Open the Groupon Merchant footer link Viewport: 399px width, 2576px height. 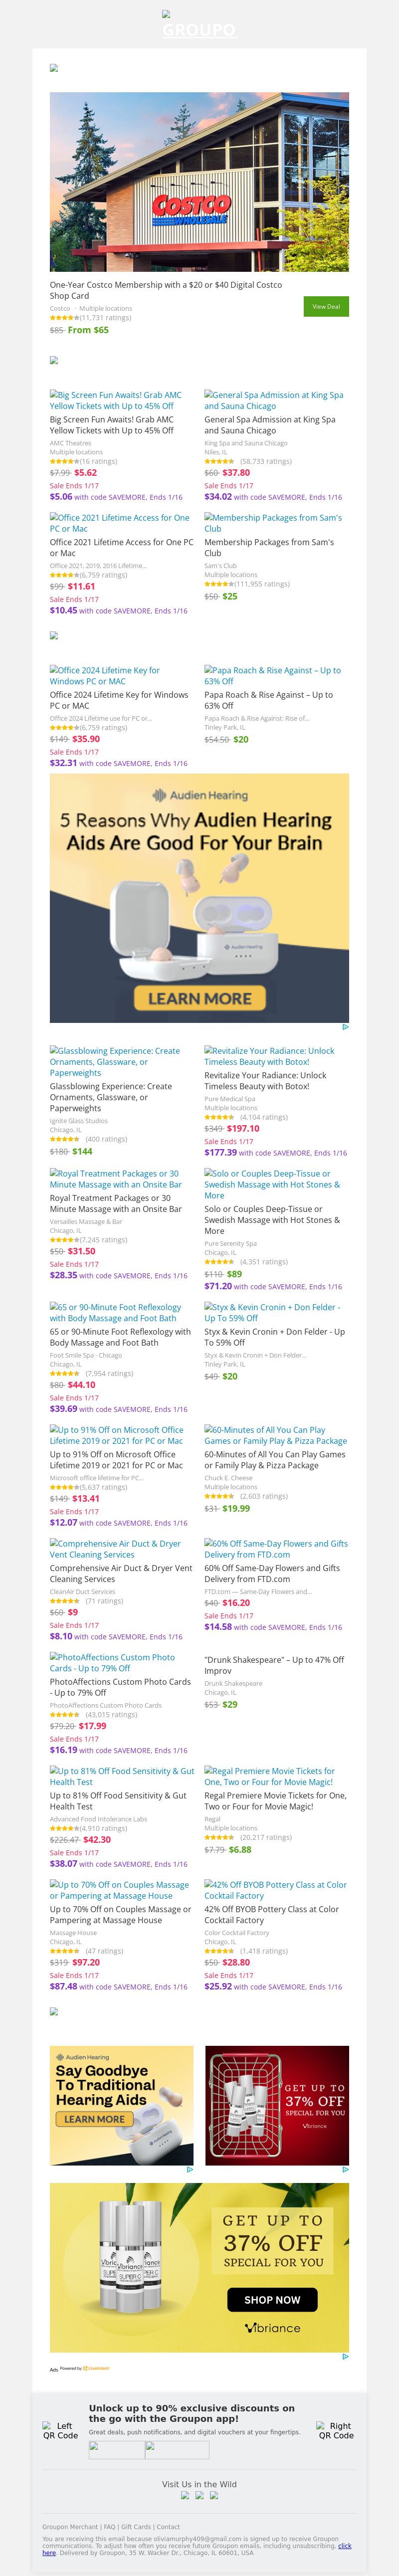click(x=70, y=2527)
